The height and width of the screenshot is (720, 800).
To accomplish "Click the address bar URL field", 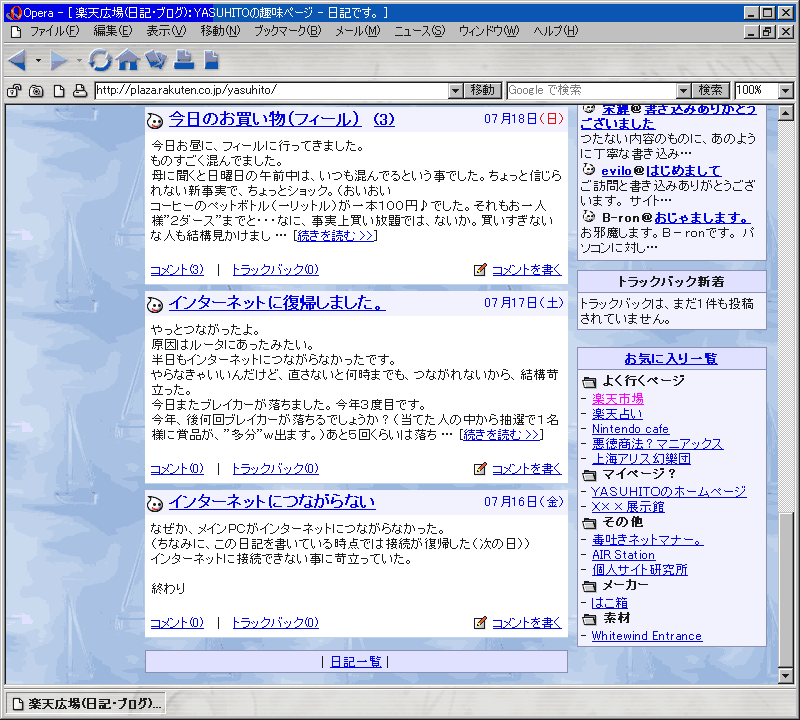I will tap(271, 91).
